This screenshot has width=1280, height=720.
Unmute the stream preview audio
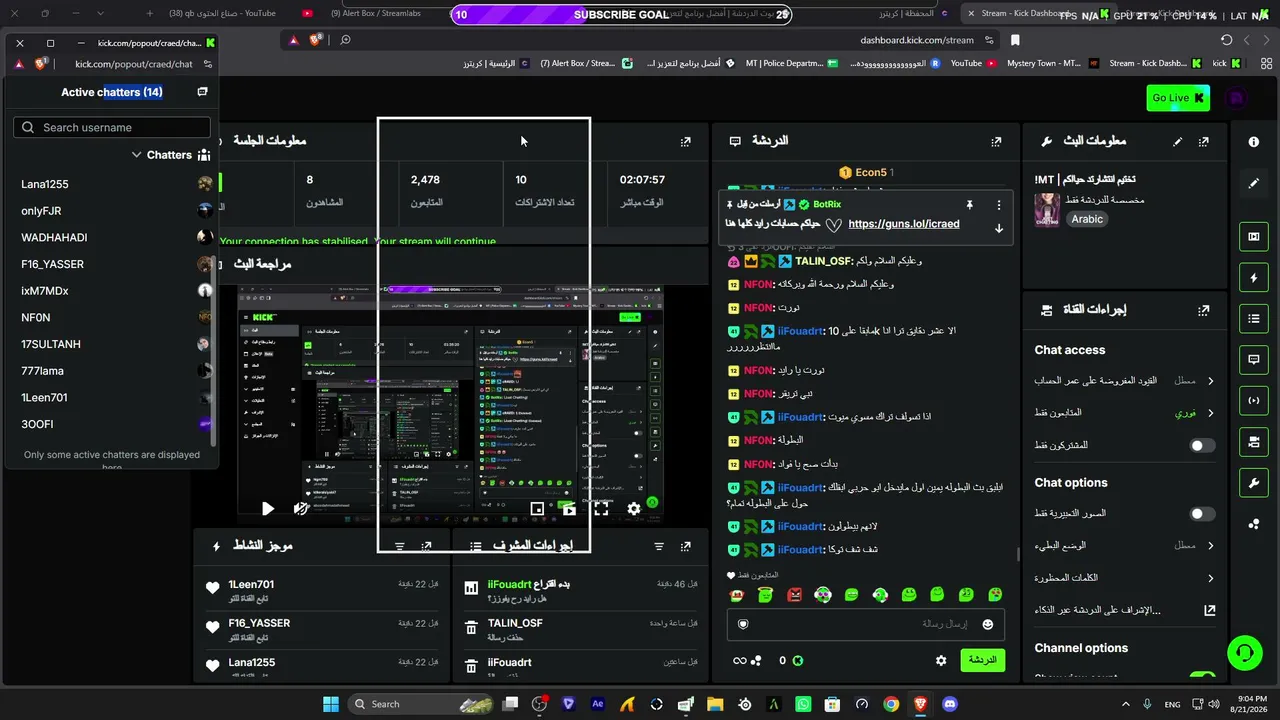tap(300, 509)
